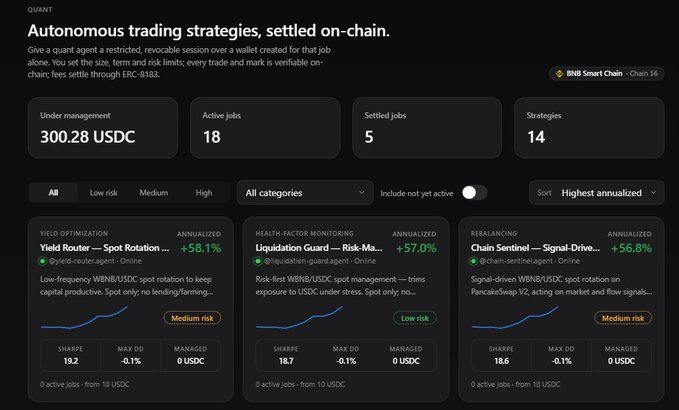
Task: Switch to the Medium risk filter
Action: pyautogui.click(x=154, y=193)
